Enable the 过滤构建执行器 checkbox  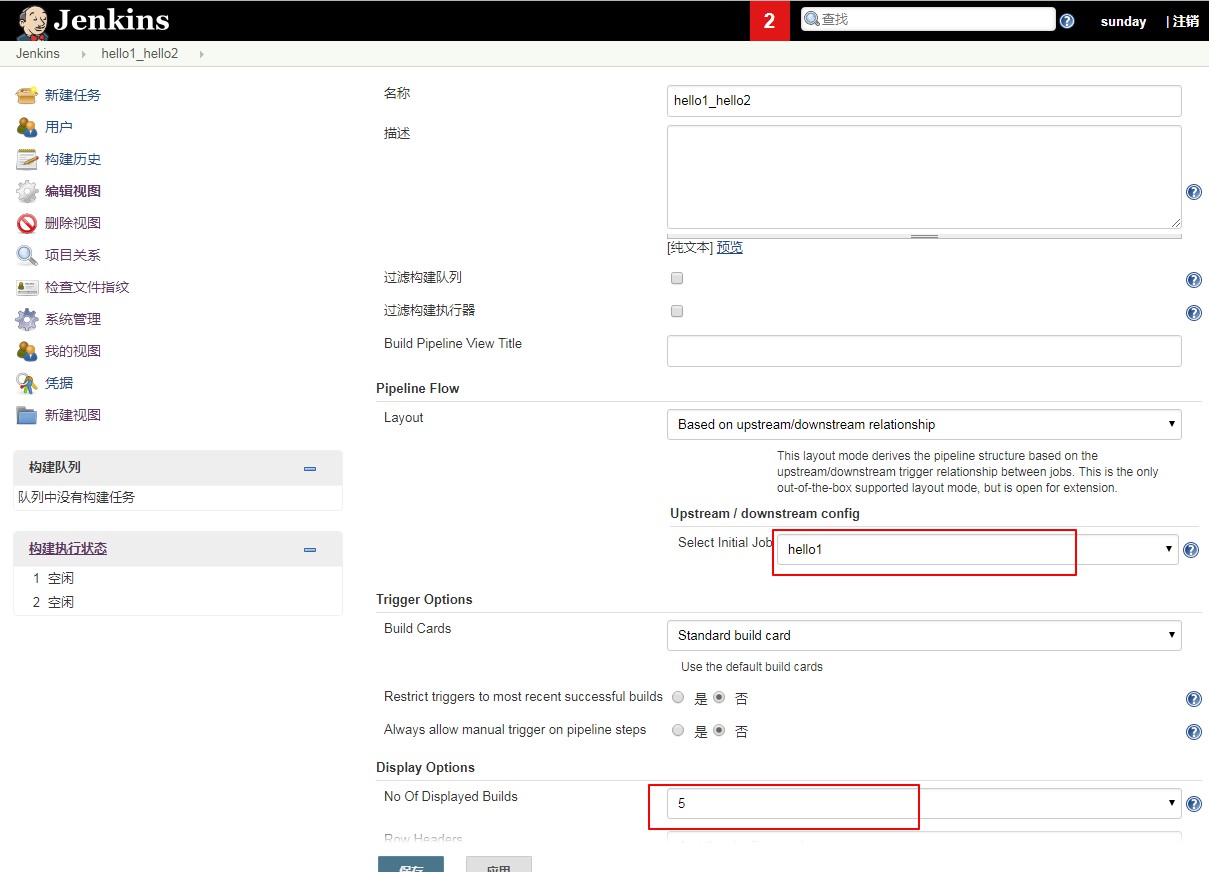click(677, 311)
